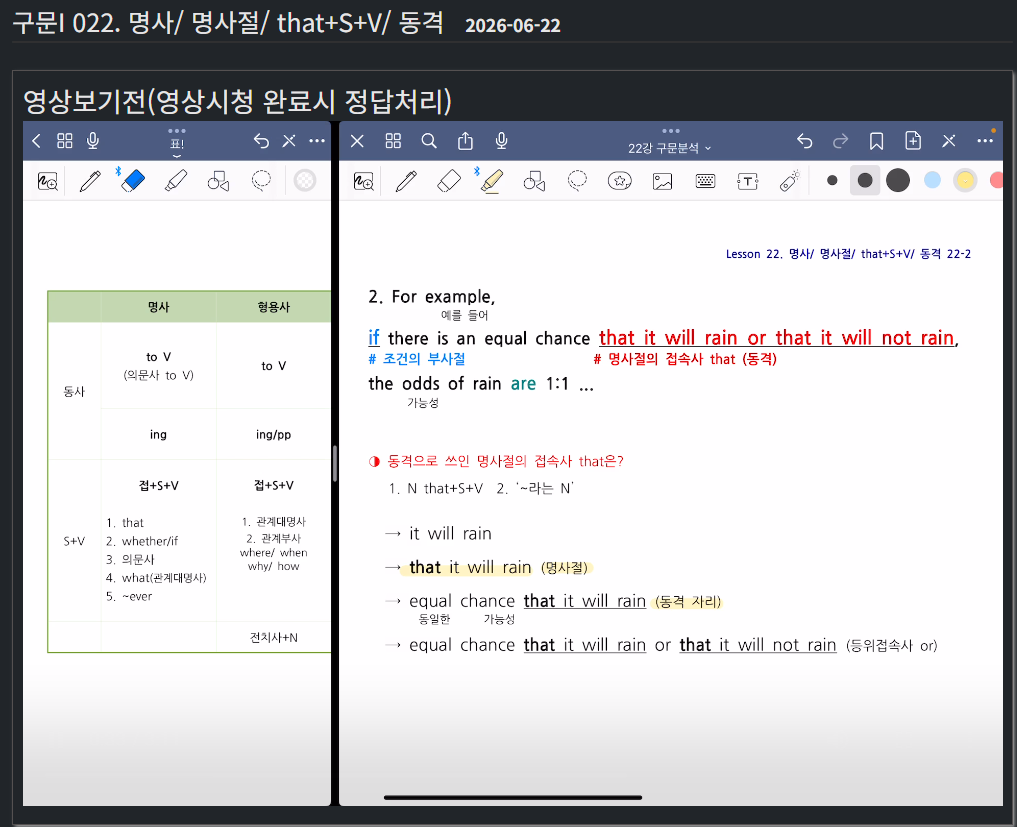Bookmark the current page

pyautogui.click(x=876, y=141)
